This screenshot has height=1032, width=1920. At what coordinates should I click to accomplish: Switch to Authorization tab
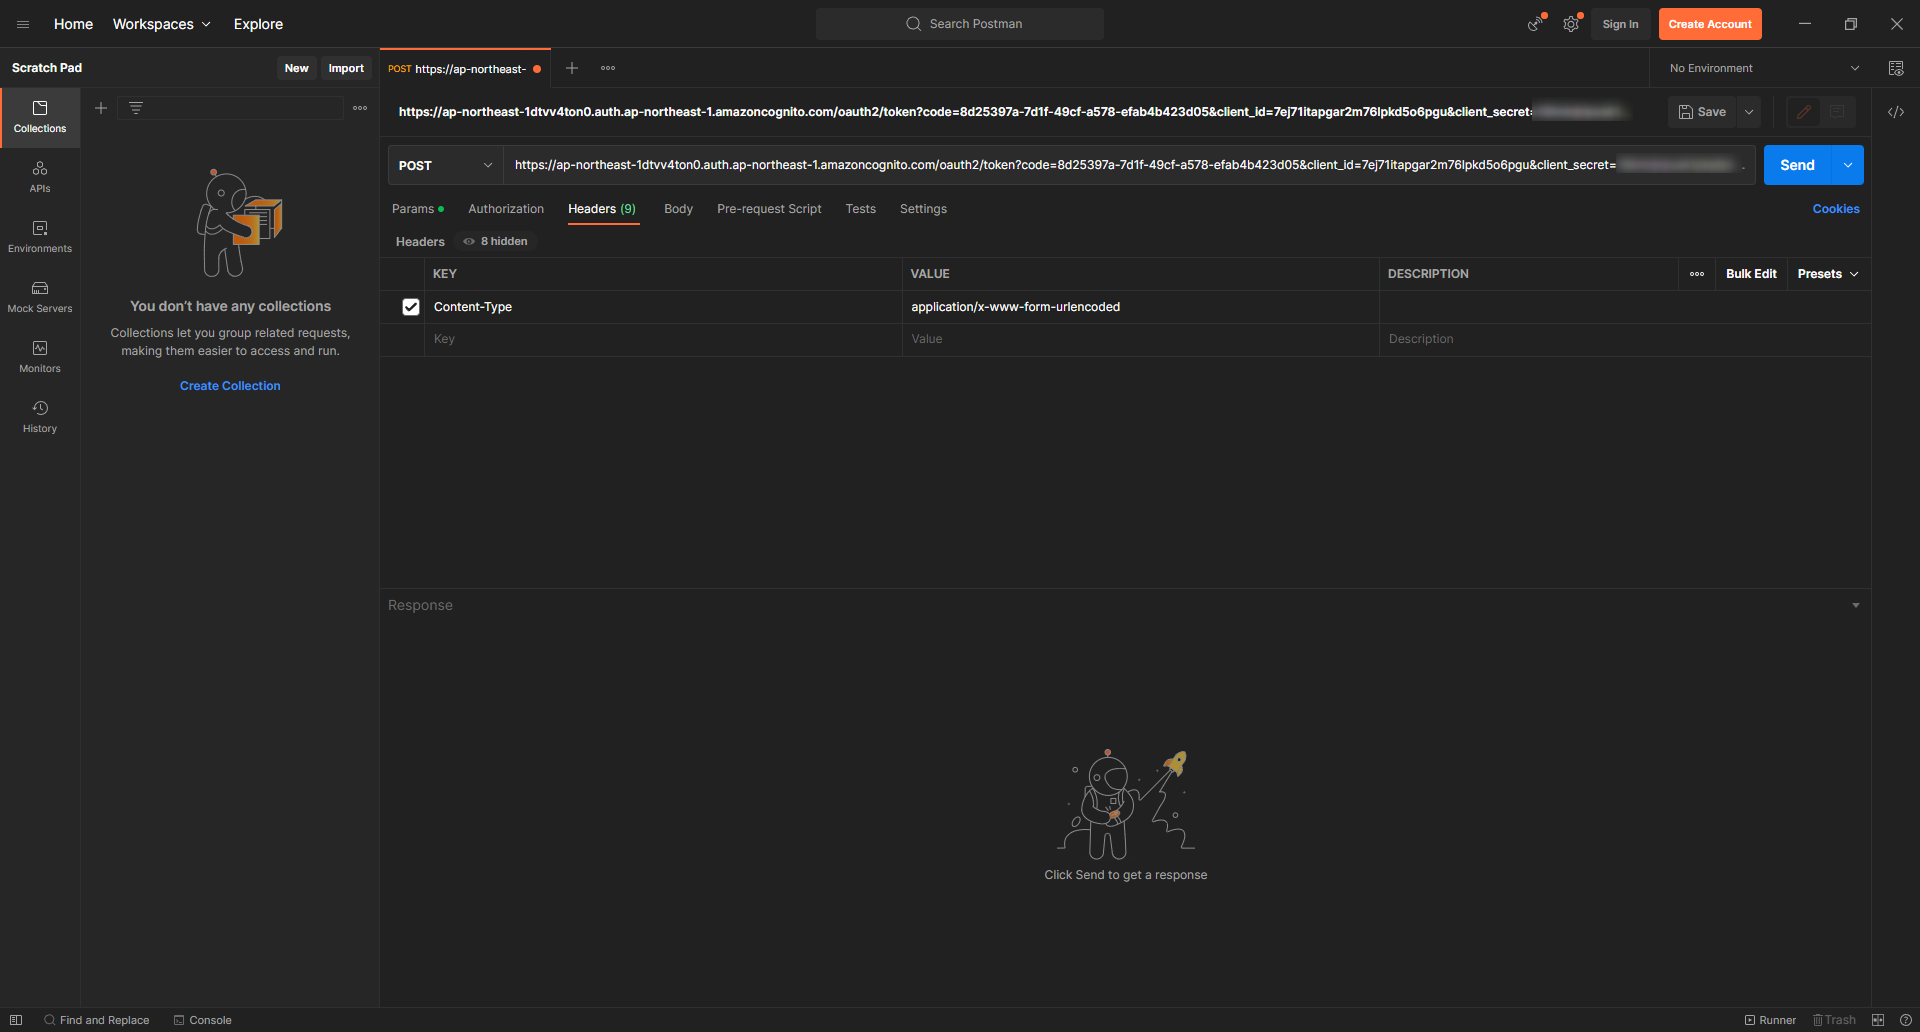click(x=506, y=209)
